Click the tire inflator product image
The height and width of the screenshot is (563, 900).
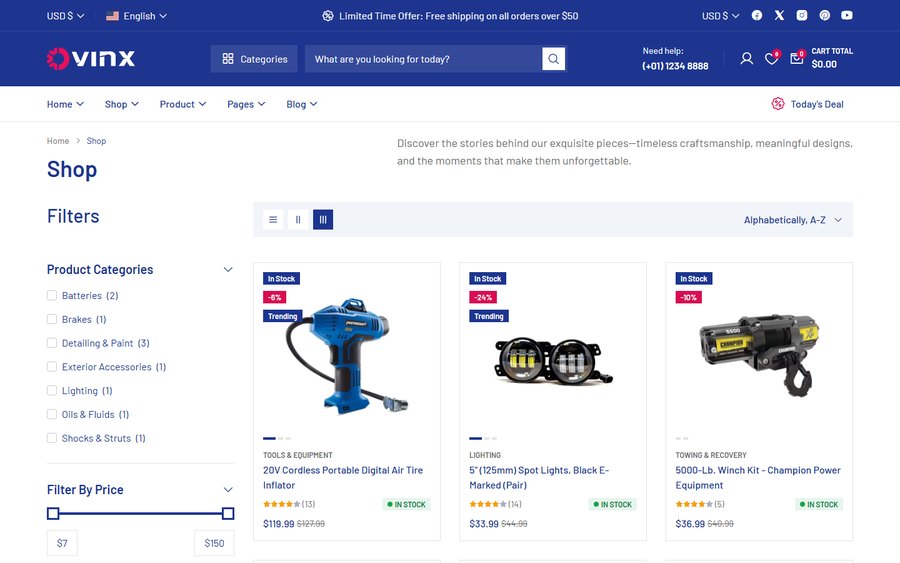coord(347,356)
